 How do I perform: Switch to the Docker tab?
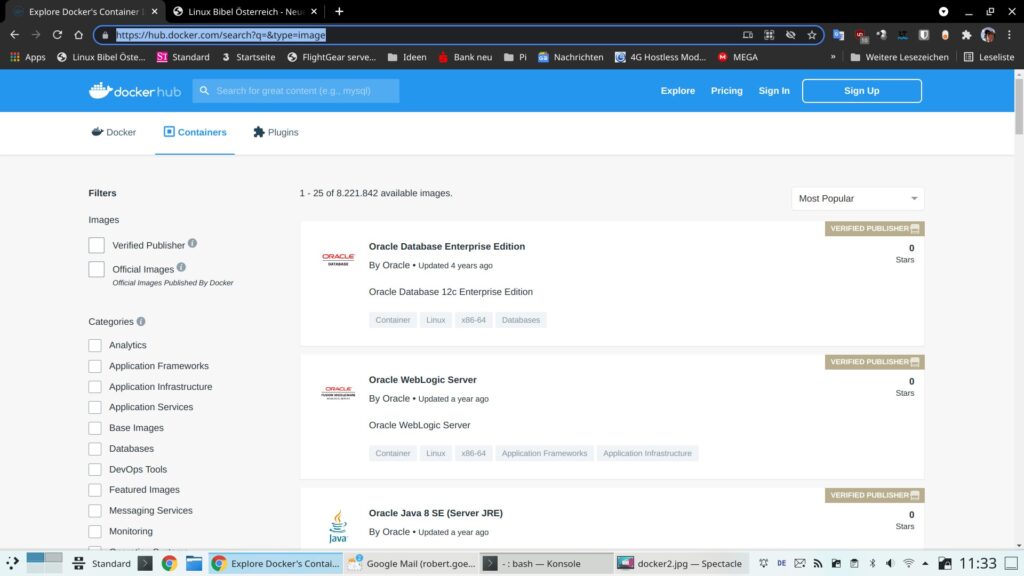click(114, 132)
